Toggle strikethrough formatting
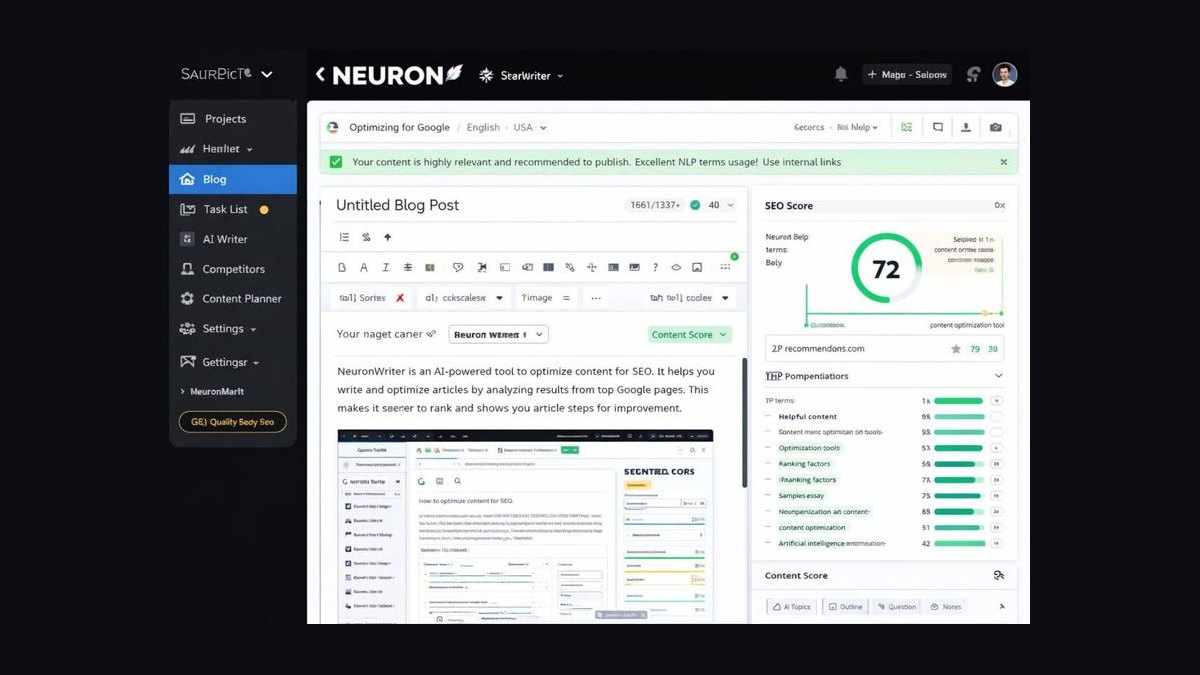 click(407, 267)
